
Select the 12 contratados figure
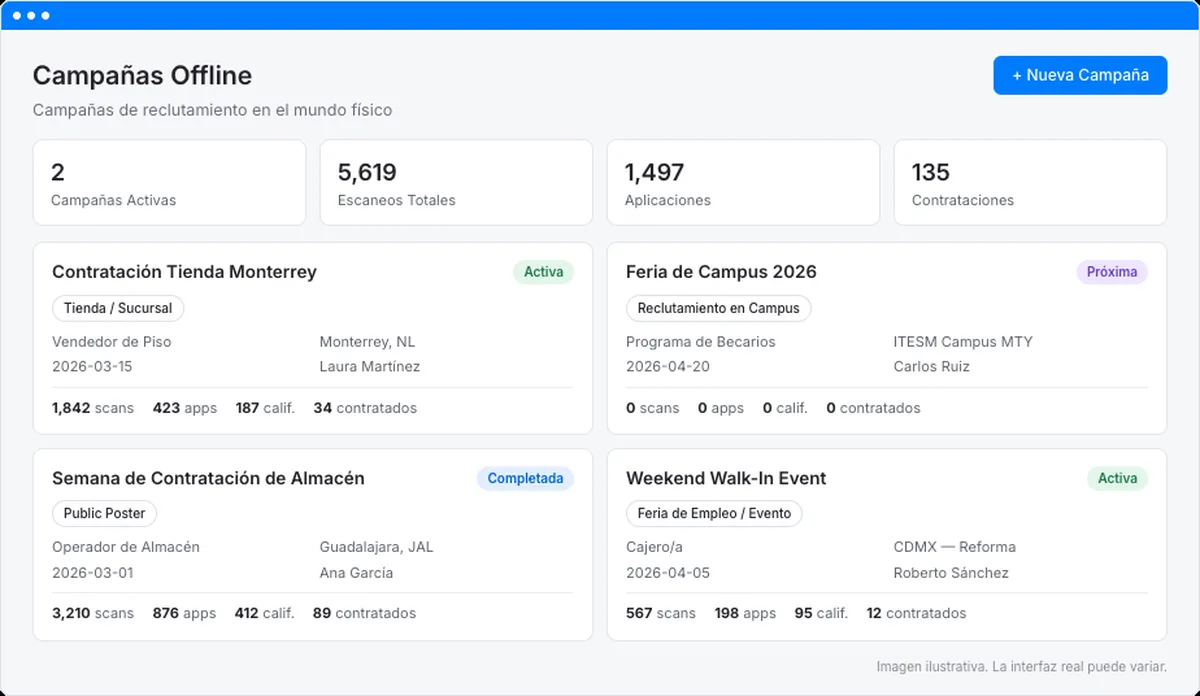917,614
